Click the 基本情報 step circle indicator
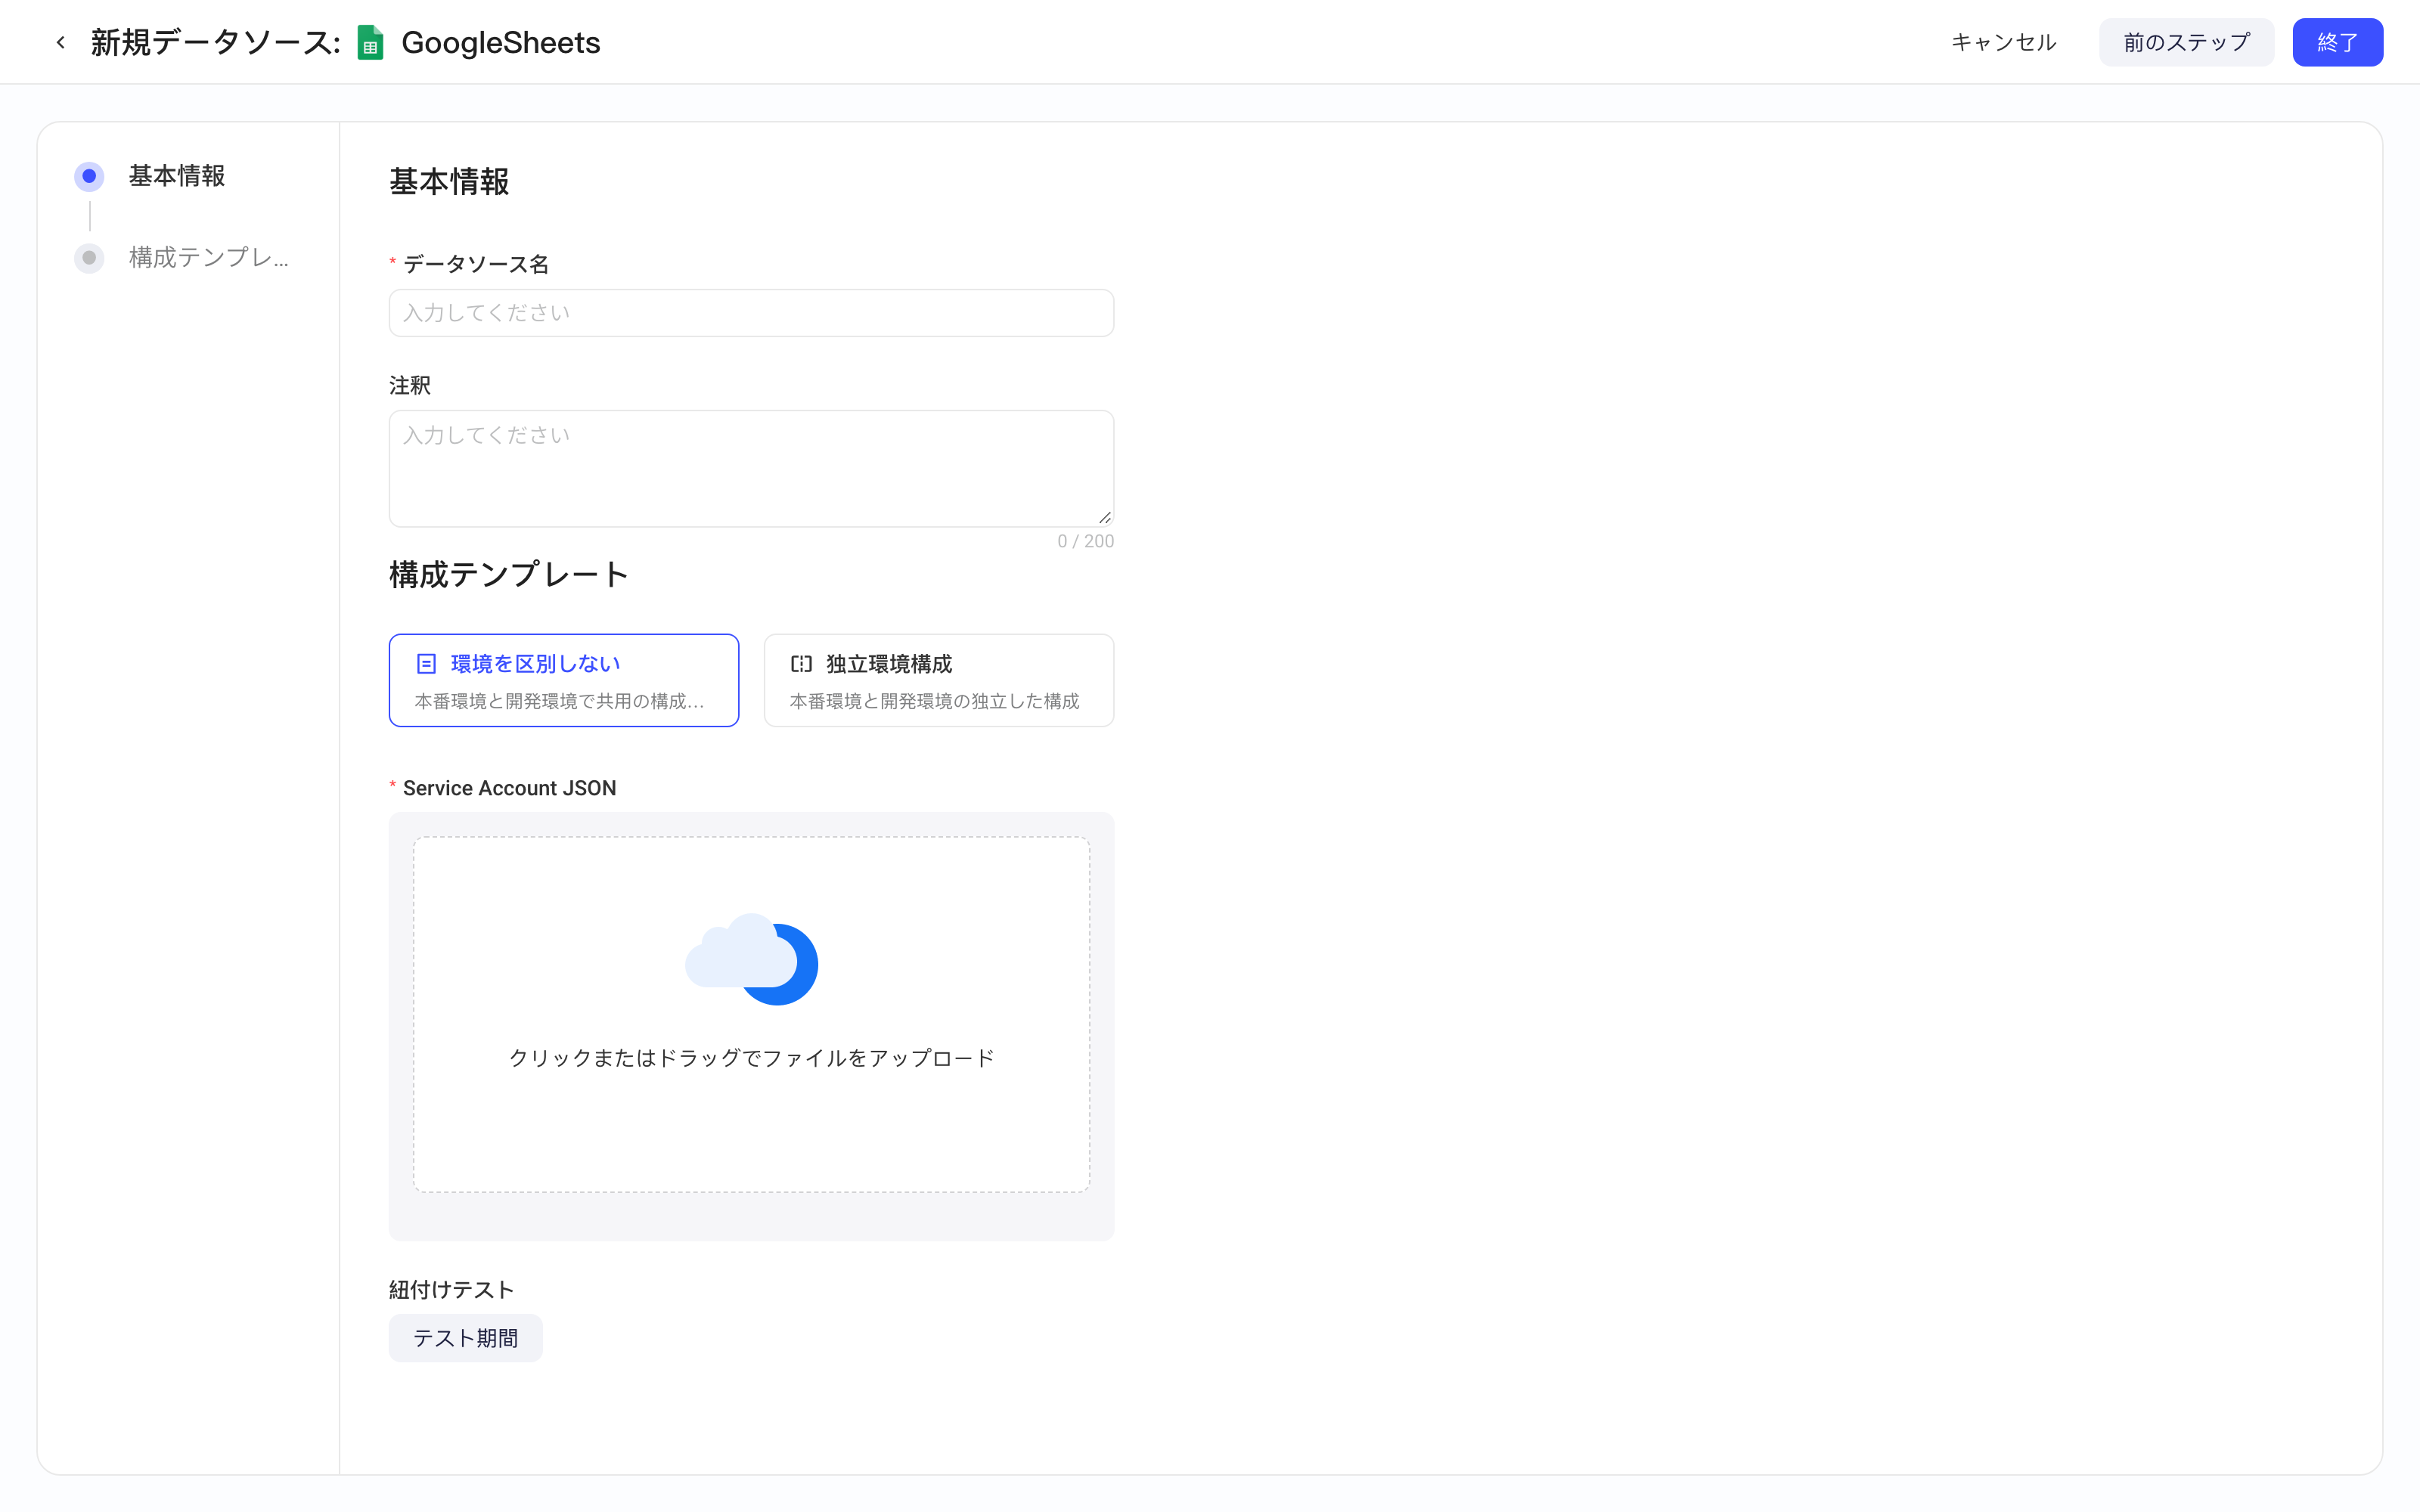 pos(89,176)
